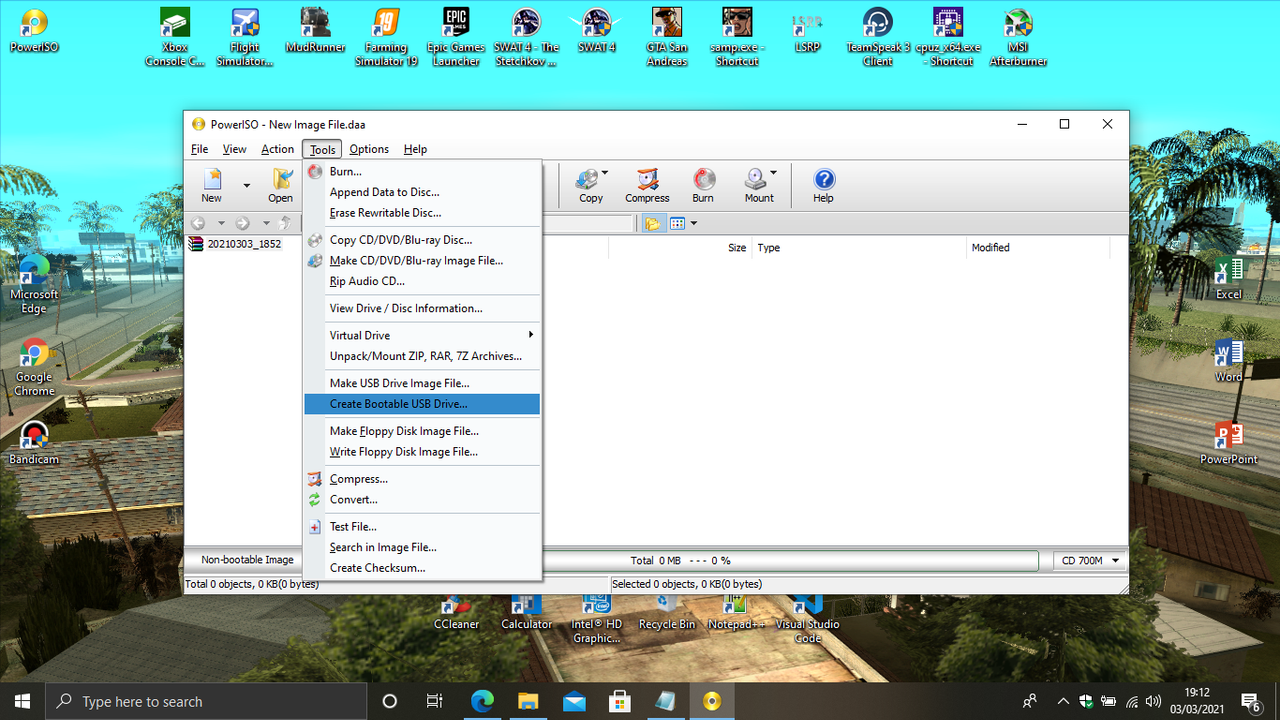This screenshot has height=720, width=1280.
Task: Open the view mode dropdown arrow
Action: [693, 224]
